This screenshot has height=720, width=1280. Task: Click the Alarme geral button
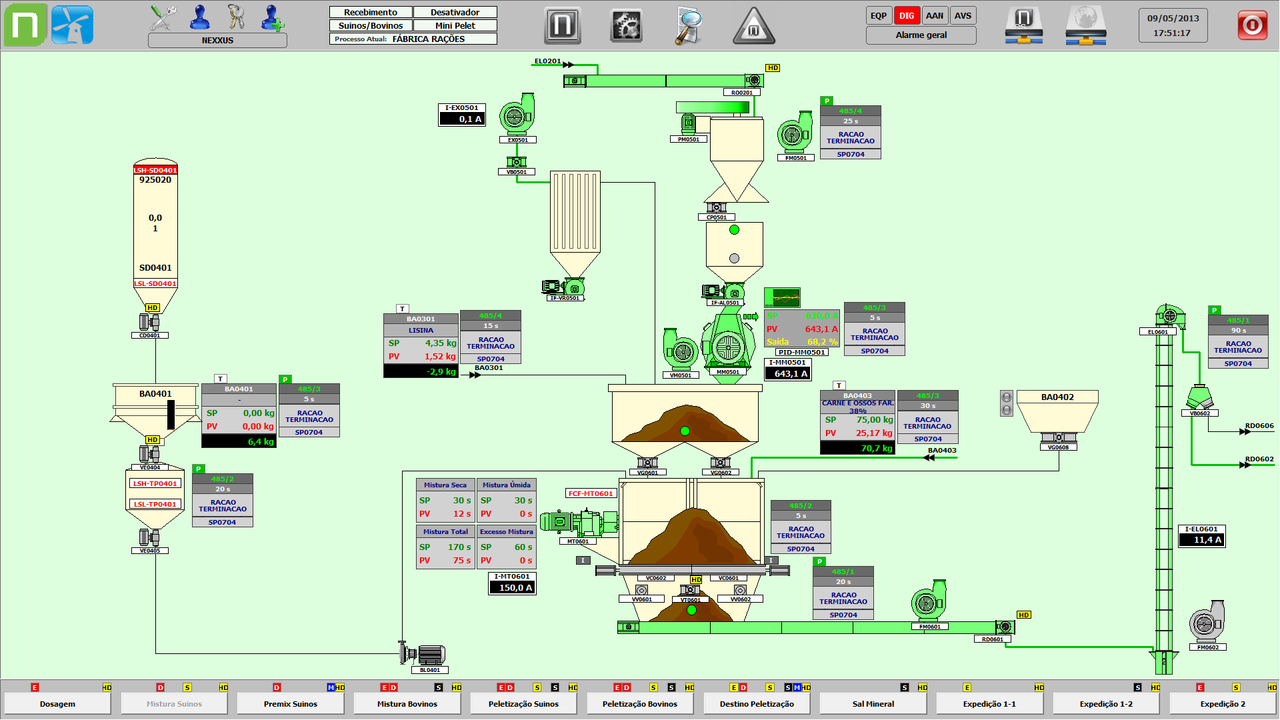[x=921, y=35]
